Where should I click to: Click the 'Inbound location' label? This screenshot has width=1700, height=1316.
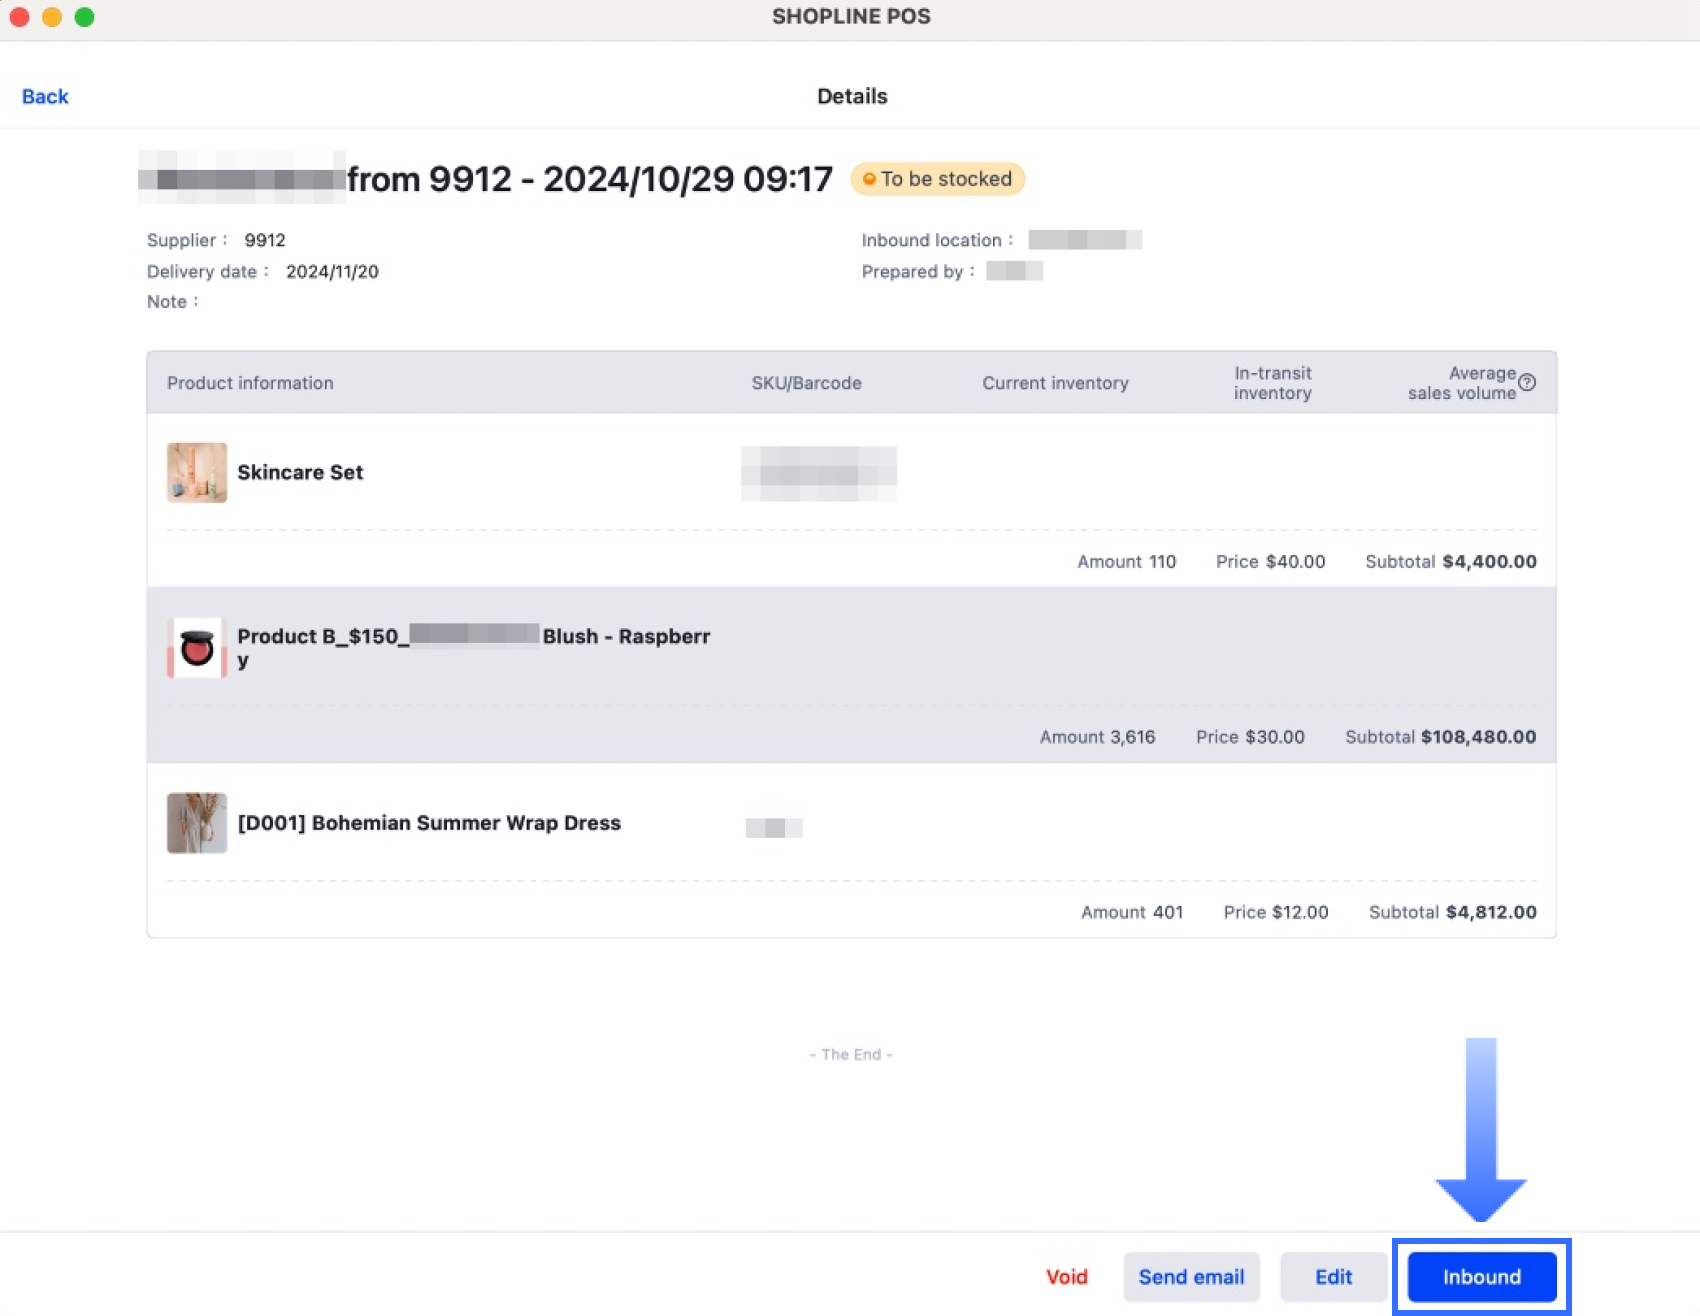[x=937, y=240]
